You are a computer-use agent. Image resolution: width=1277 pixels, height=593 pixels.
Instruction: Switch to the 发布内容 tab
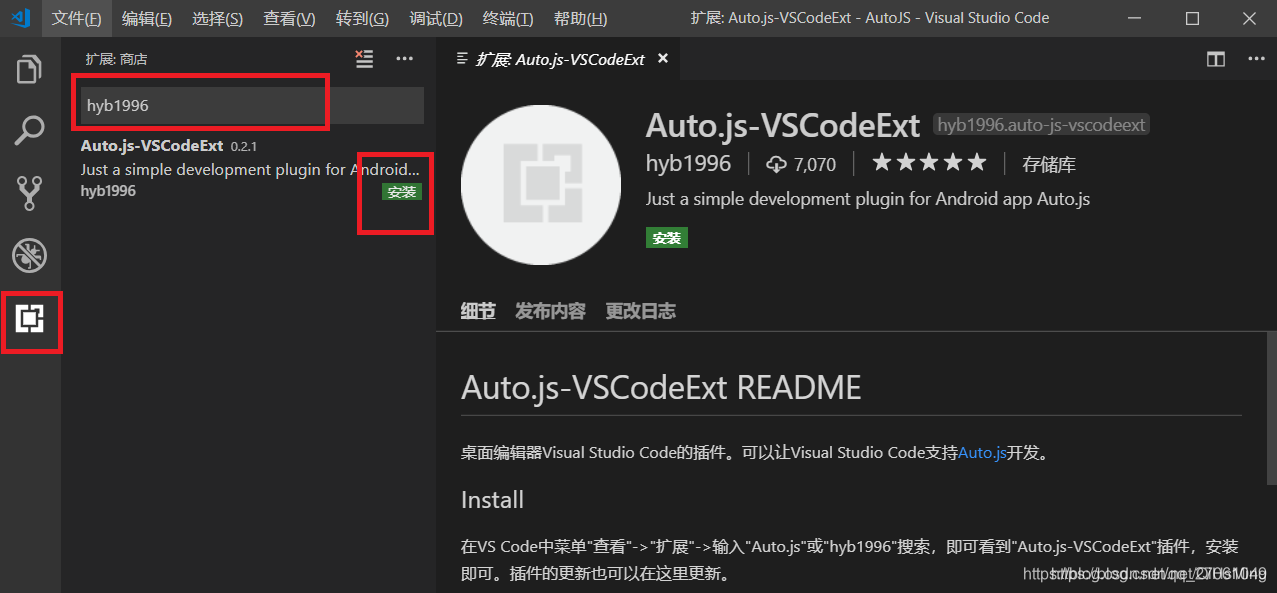coord(549,311)
